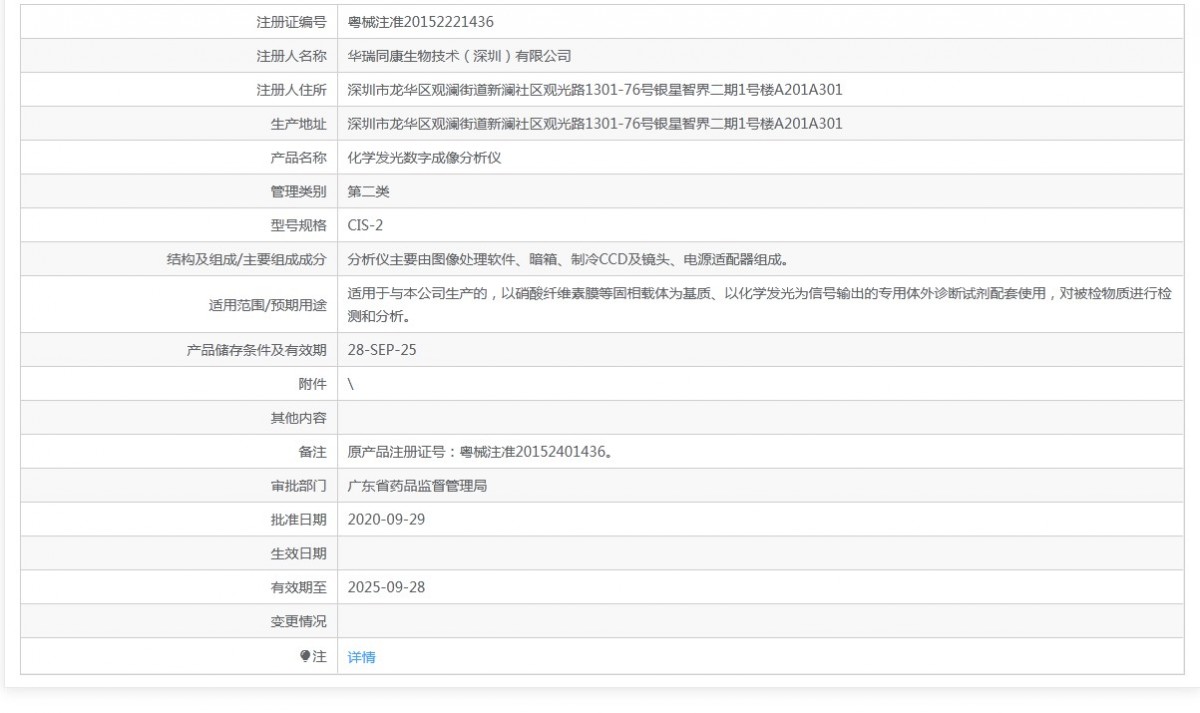Click the 备注 label
This screenshot has height=713, width=1200.
click(312, 452)
